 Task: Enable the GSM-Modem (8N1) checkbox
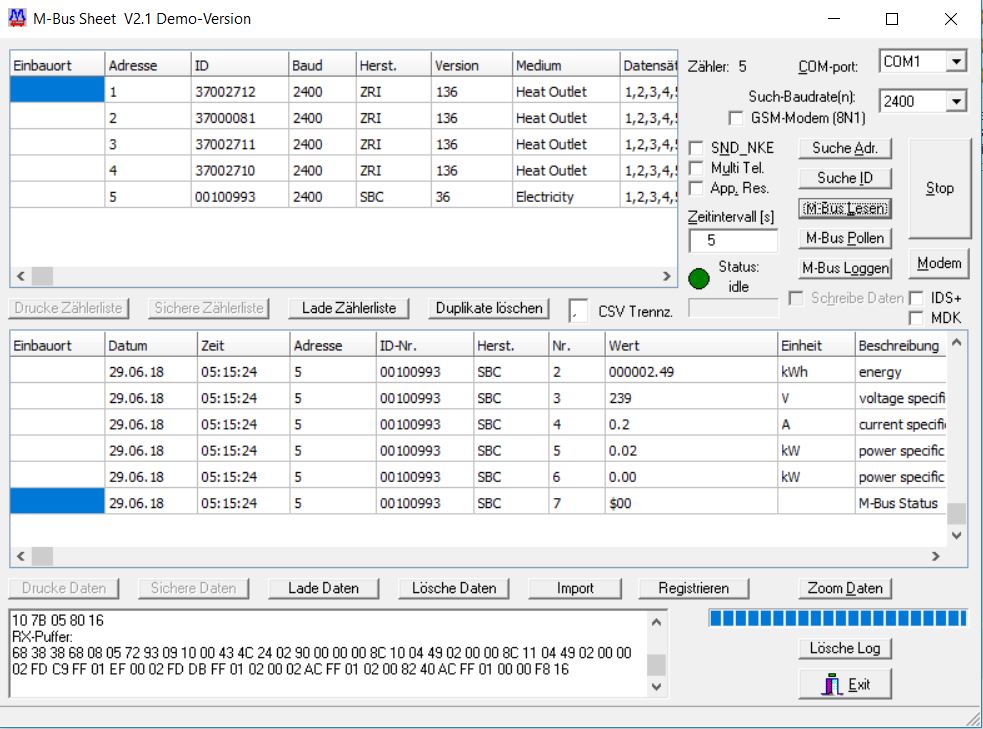pos(735,118)
